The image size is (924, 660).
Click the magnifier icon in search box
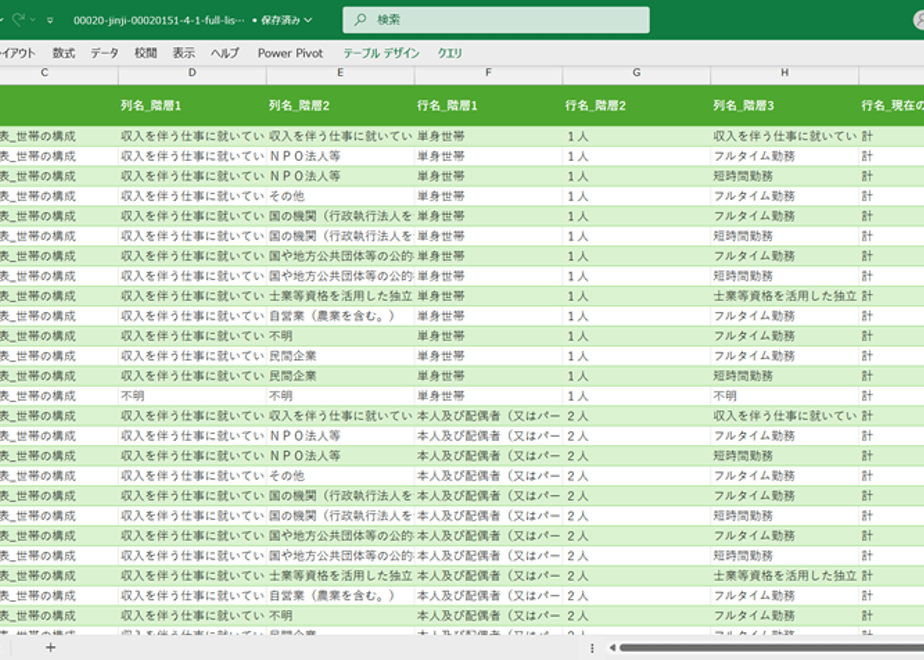359,20
